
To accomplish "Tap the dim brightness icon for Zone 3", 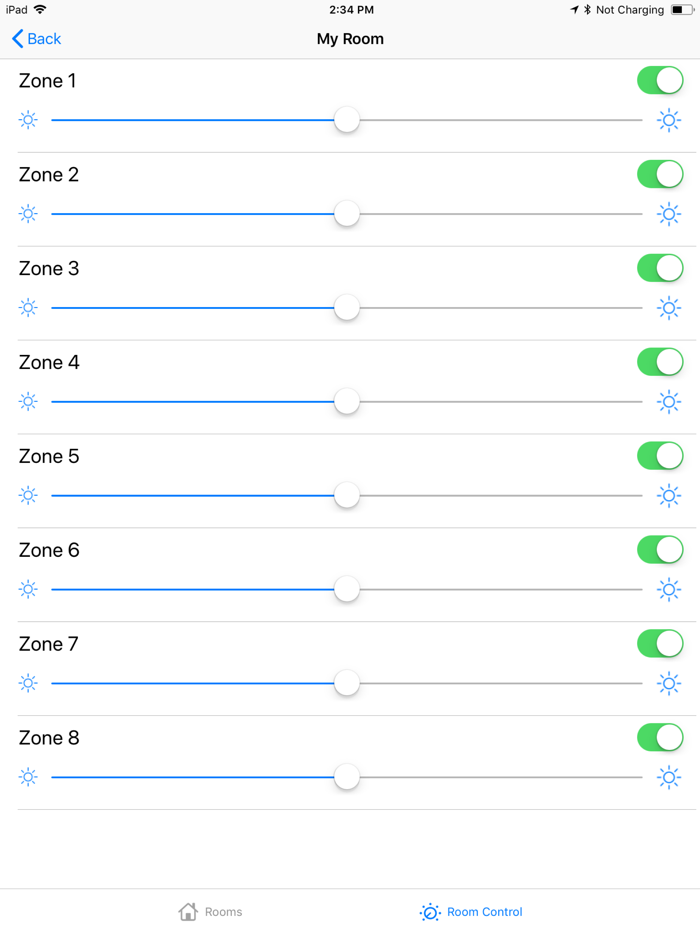I will 28,308.
